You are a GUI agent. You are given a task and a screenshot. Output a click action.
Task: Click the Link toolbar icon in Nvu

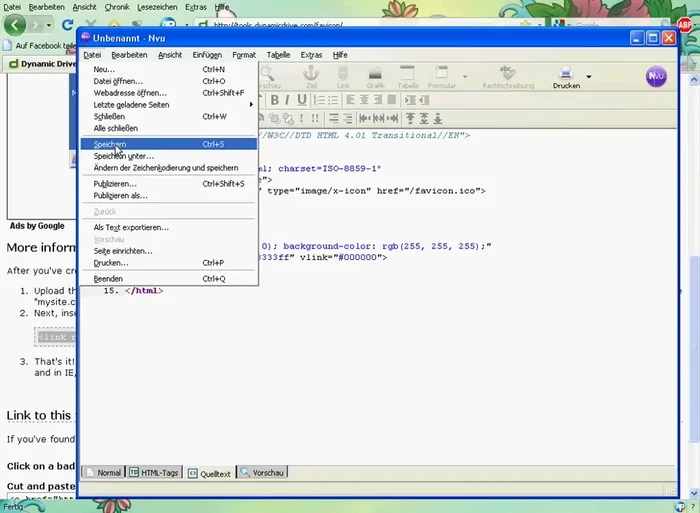pyautogui.click(x=343, y=76)
